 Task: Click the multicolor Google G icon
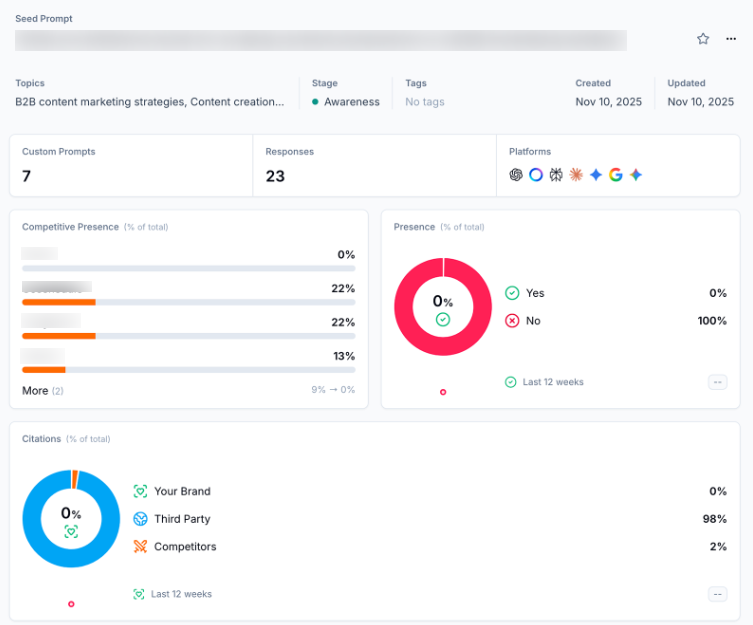pos(616,175)
